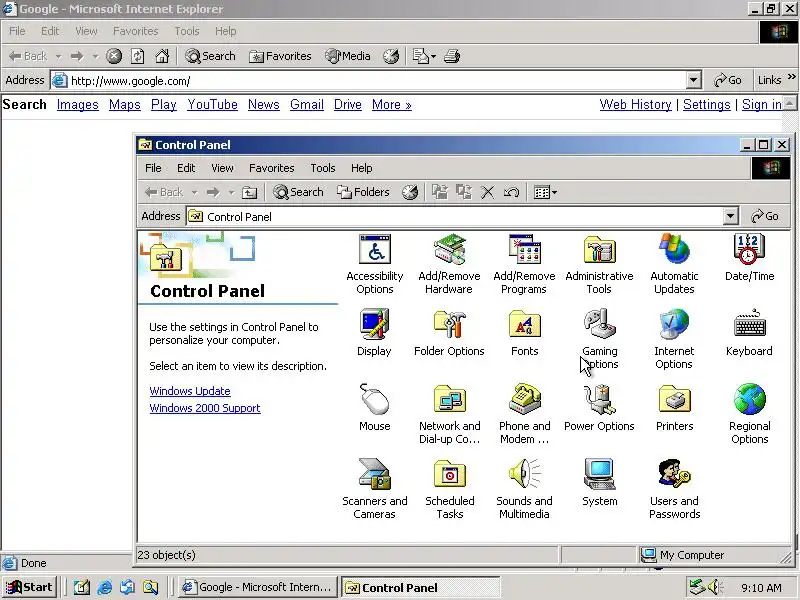Click the YouTube link on the Google page
This screenshot has height=600, width=800.
(212, 105)
